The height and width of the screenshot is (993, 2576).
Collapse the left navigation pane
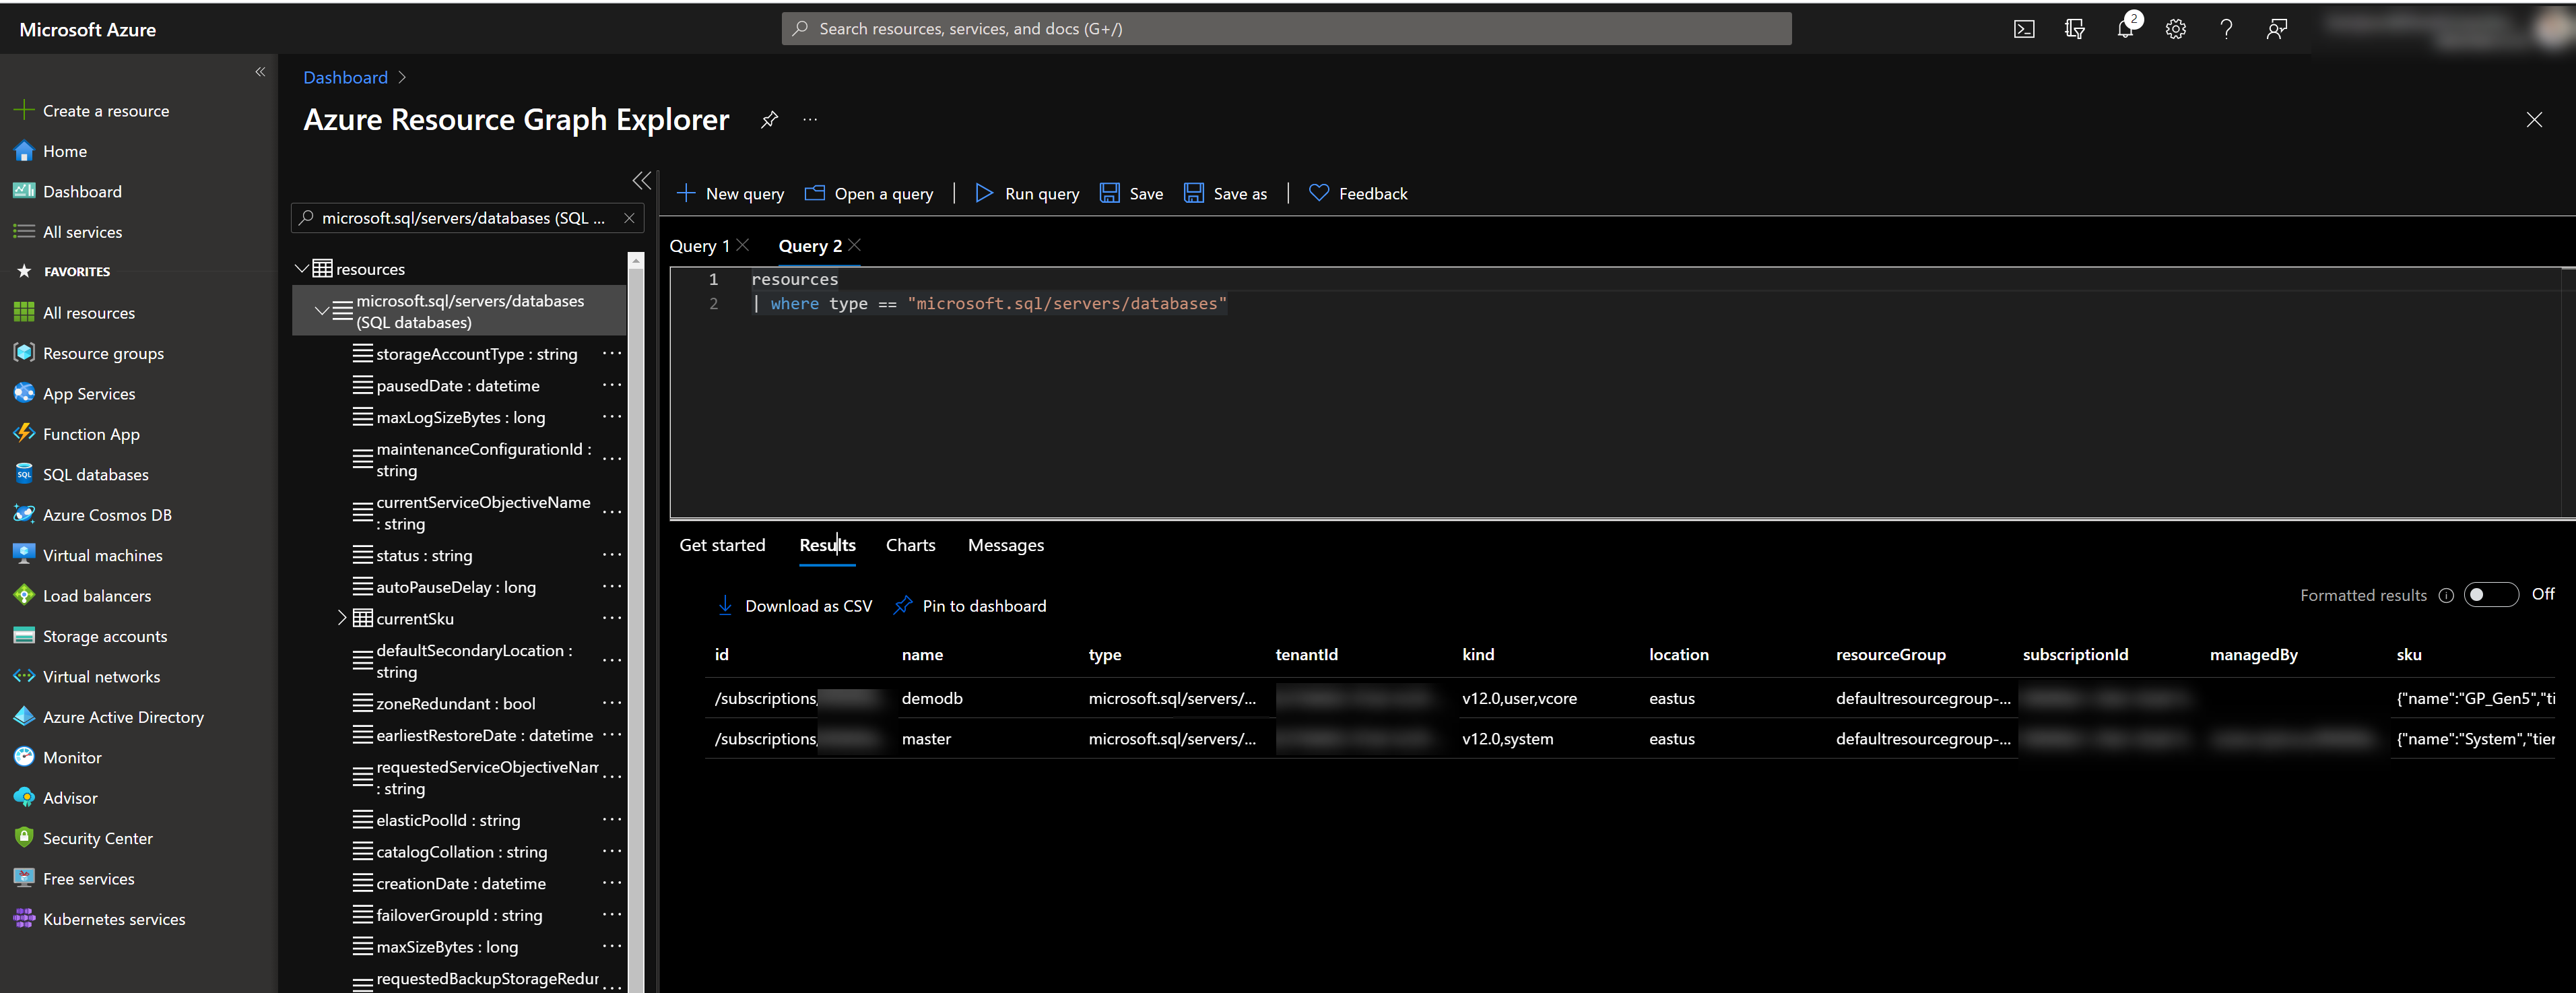[260, 71]
